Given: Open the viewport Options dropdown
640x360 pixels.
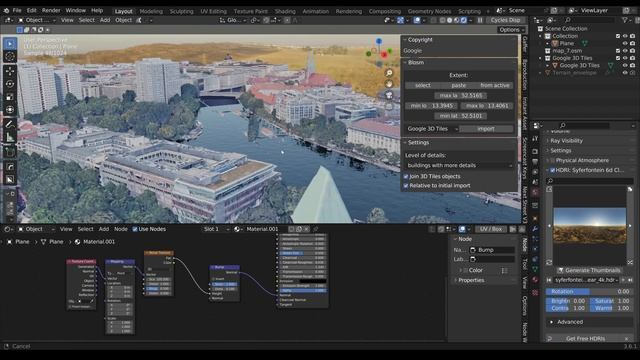Looking at the screenshot, I should (511, 30).
